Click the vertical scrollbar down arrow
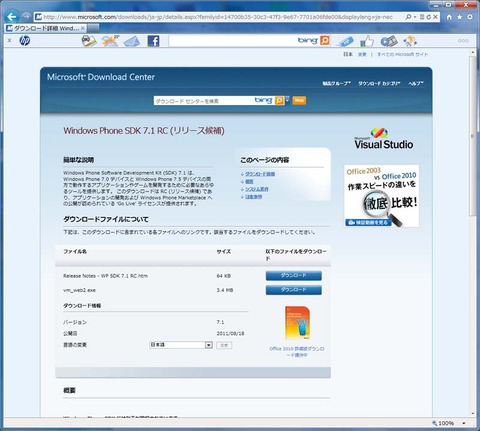480x431 pixels. (472, 414)
